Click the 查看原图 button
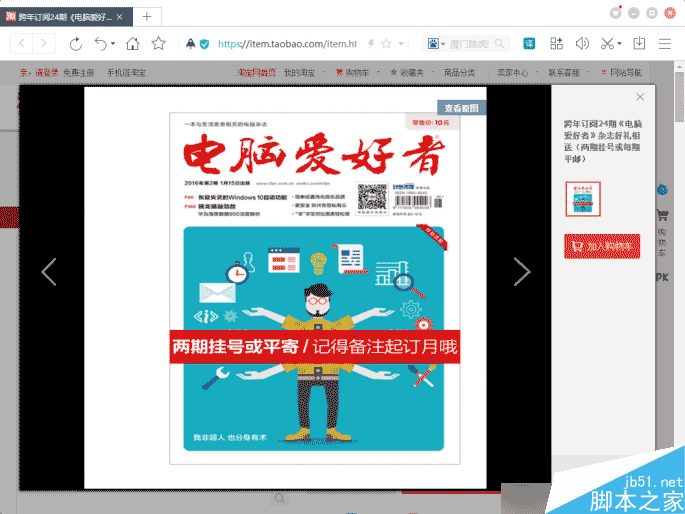 461,108
